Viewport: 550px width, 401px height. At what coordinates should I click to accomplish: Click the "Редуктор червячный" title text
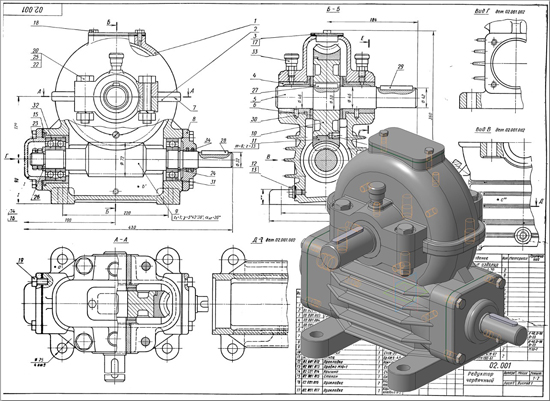480,377
